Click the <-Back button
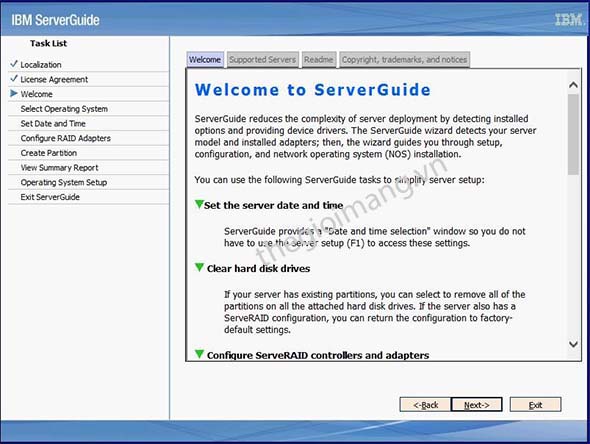This screenshot has height=444, width=590. (x=425, y=405)
